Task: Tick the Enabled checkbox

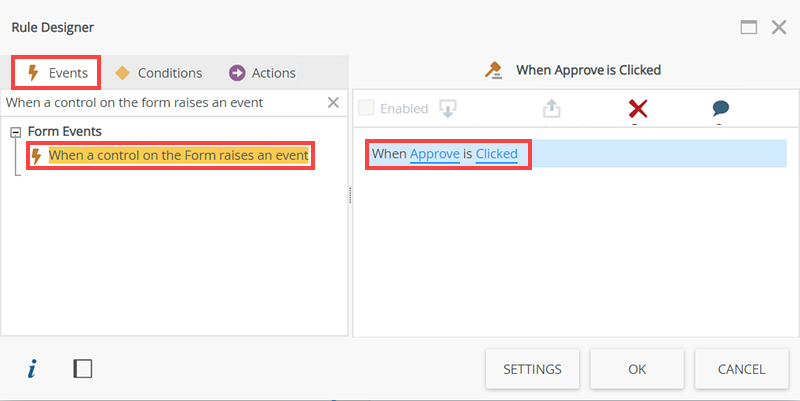Action: [366, 108]
